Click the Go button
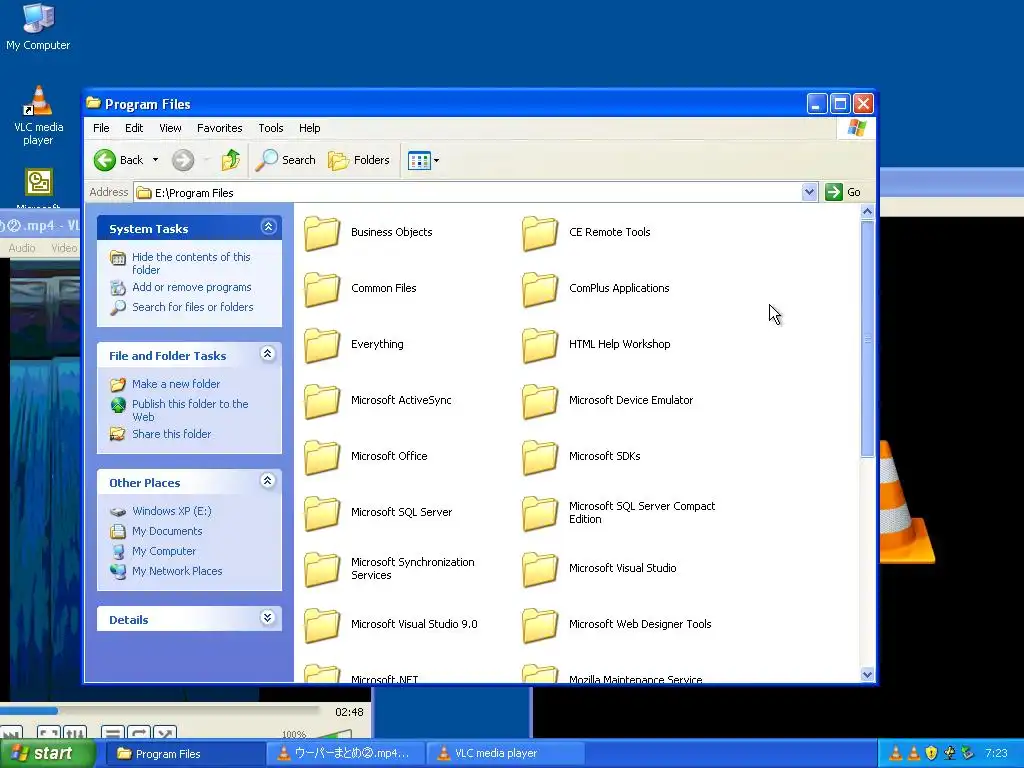Screen dimensions: 1024x768 tap(843, 192)
